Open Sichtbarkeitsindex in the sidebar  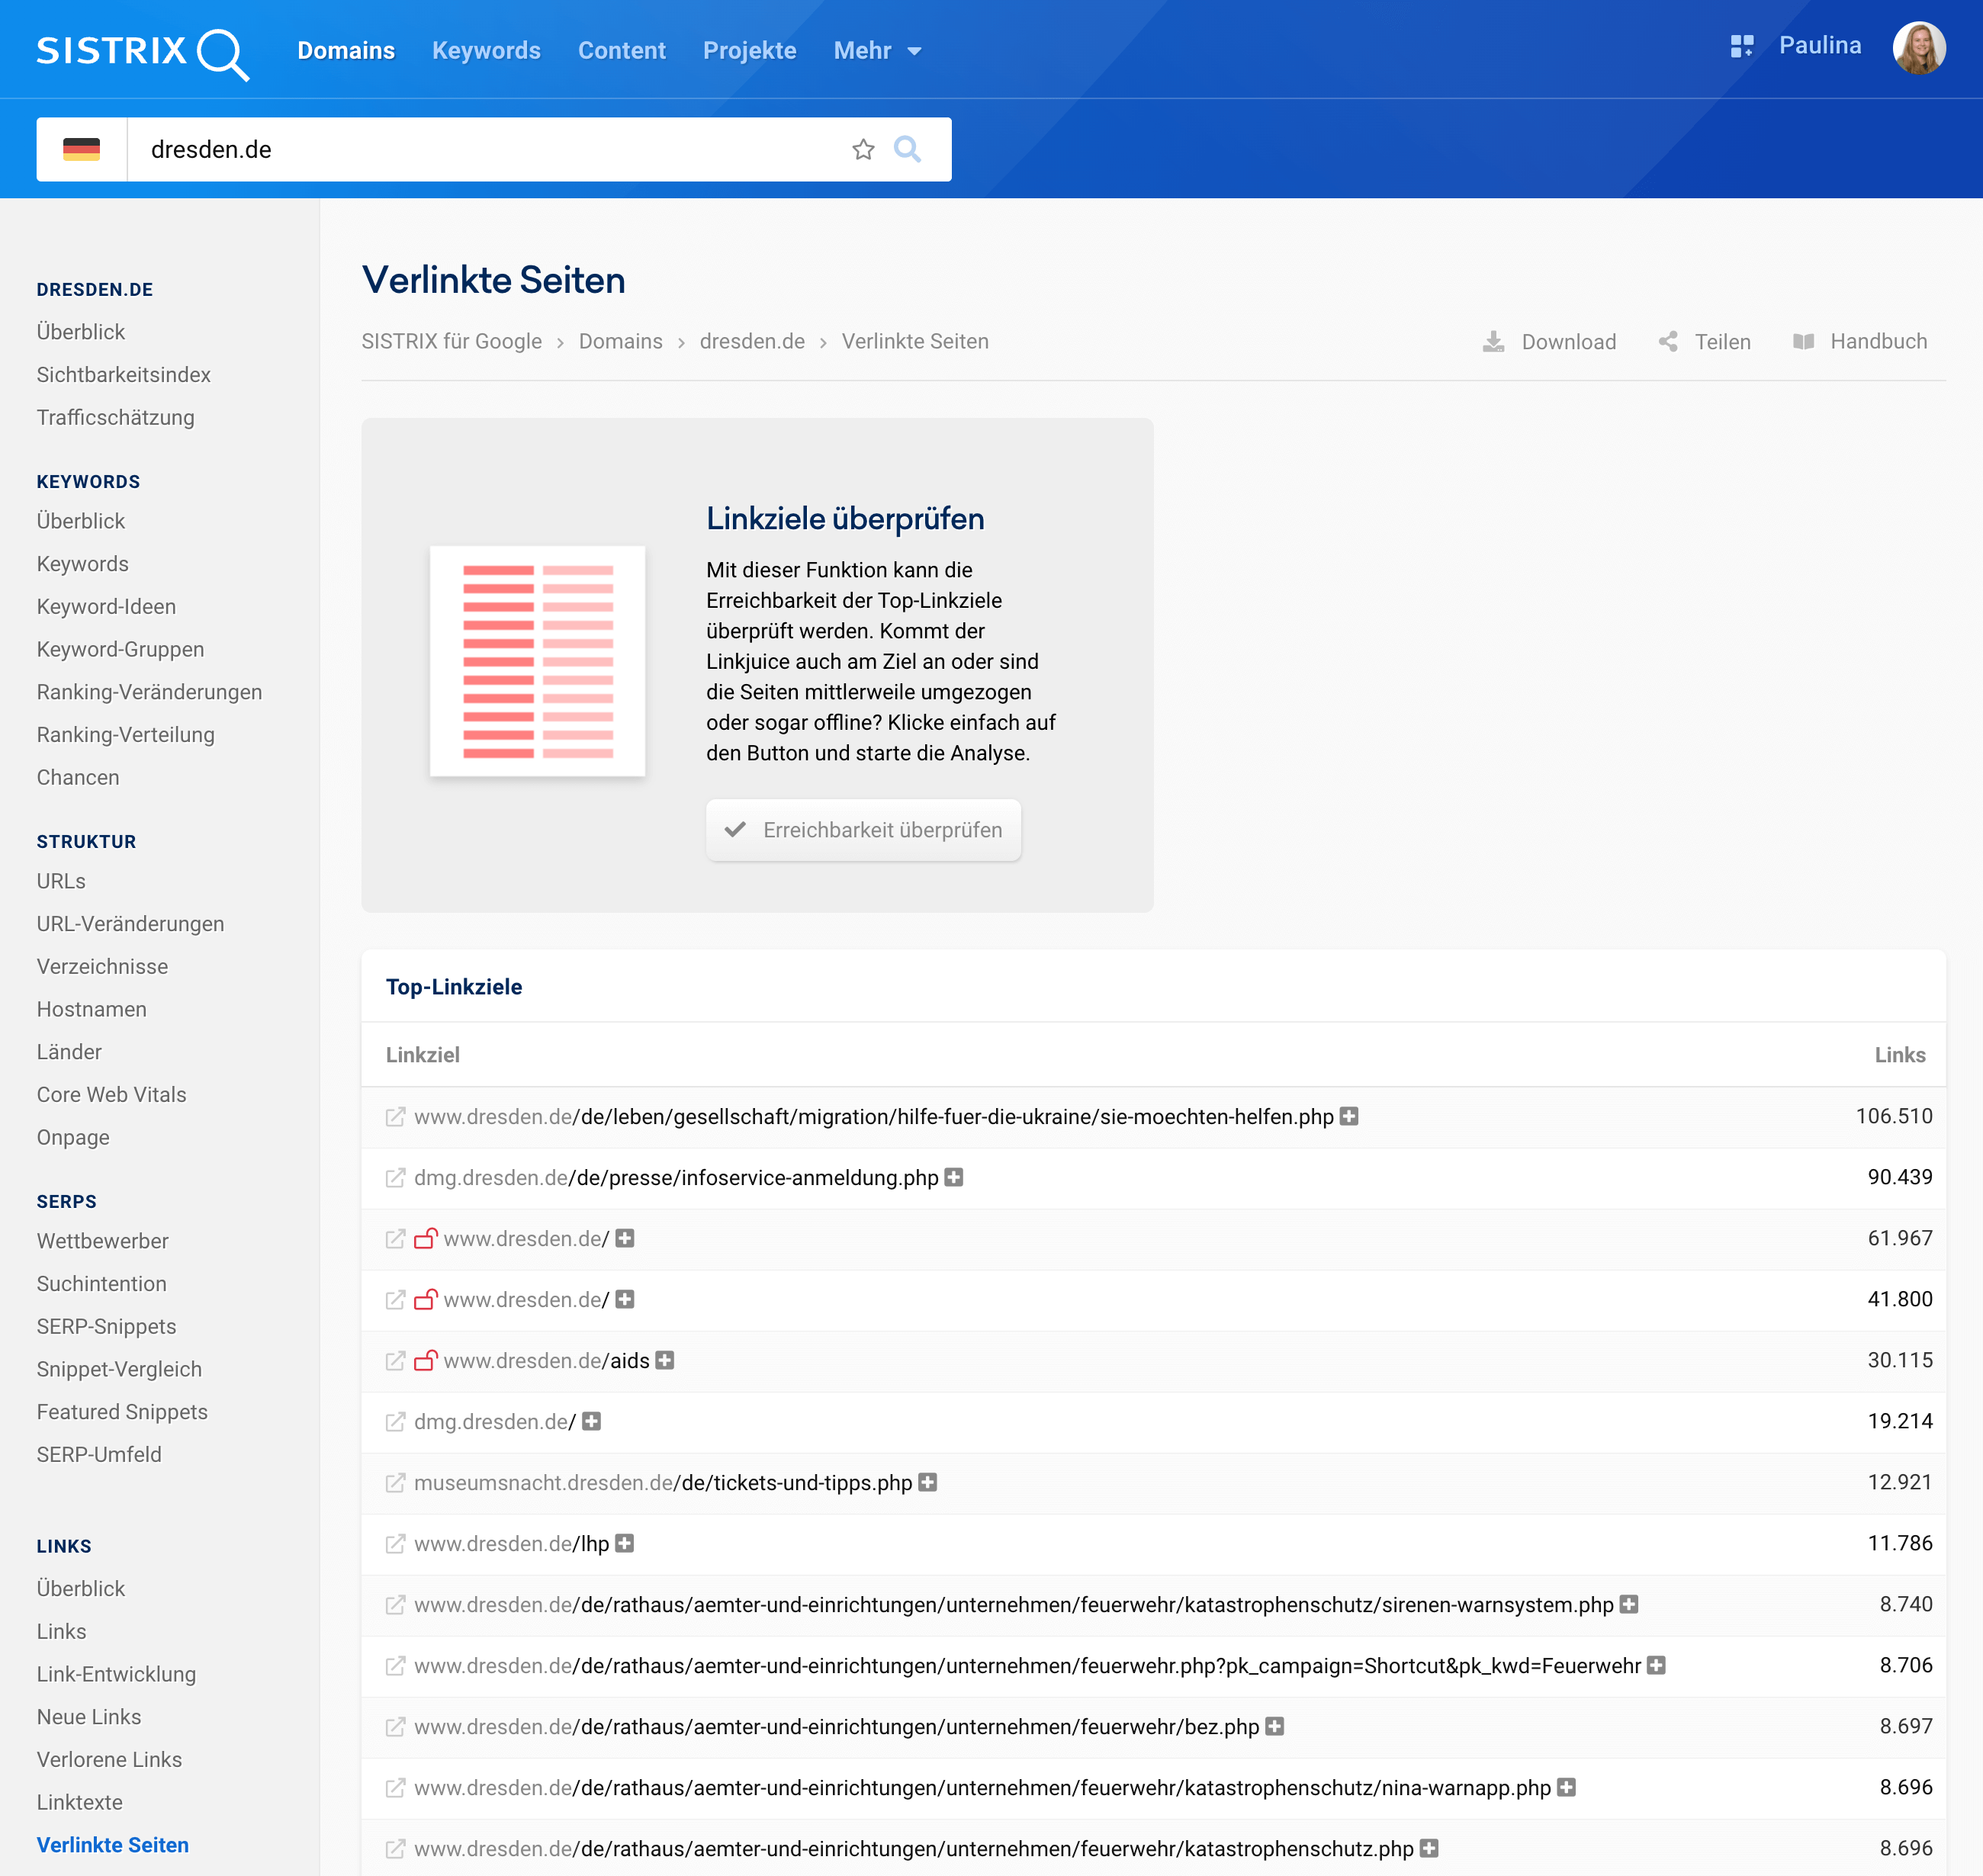[124, 375]
